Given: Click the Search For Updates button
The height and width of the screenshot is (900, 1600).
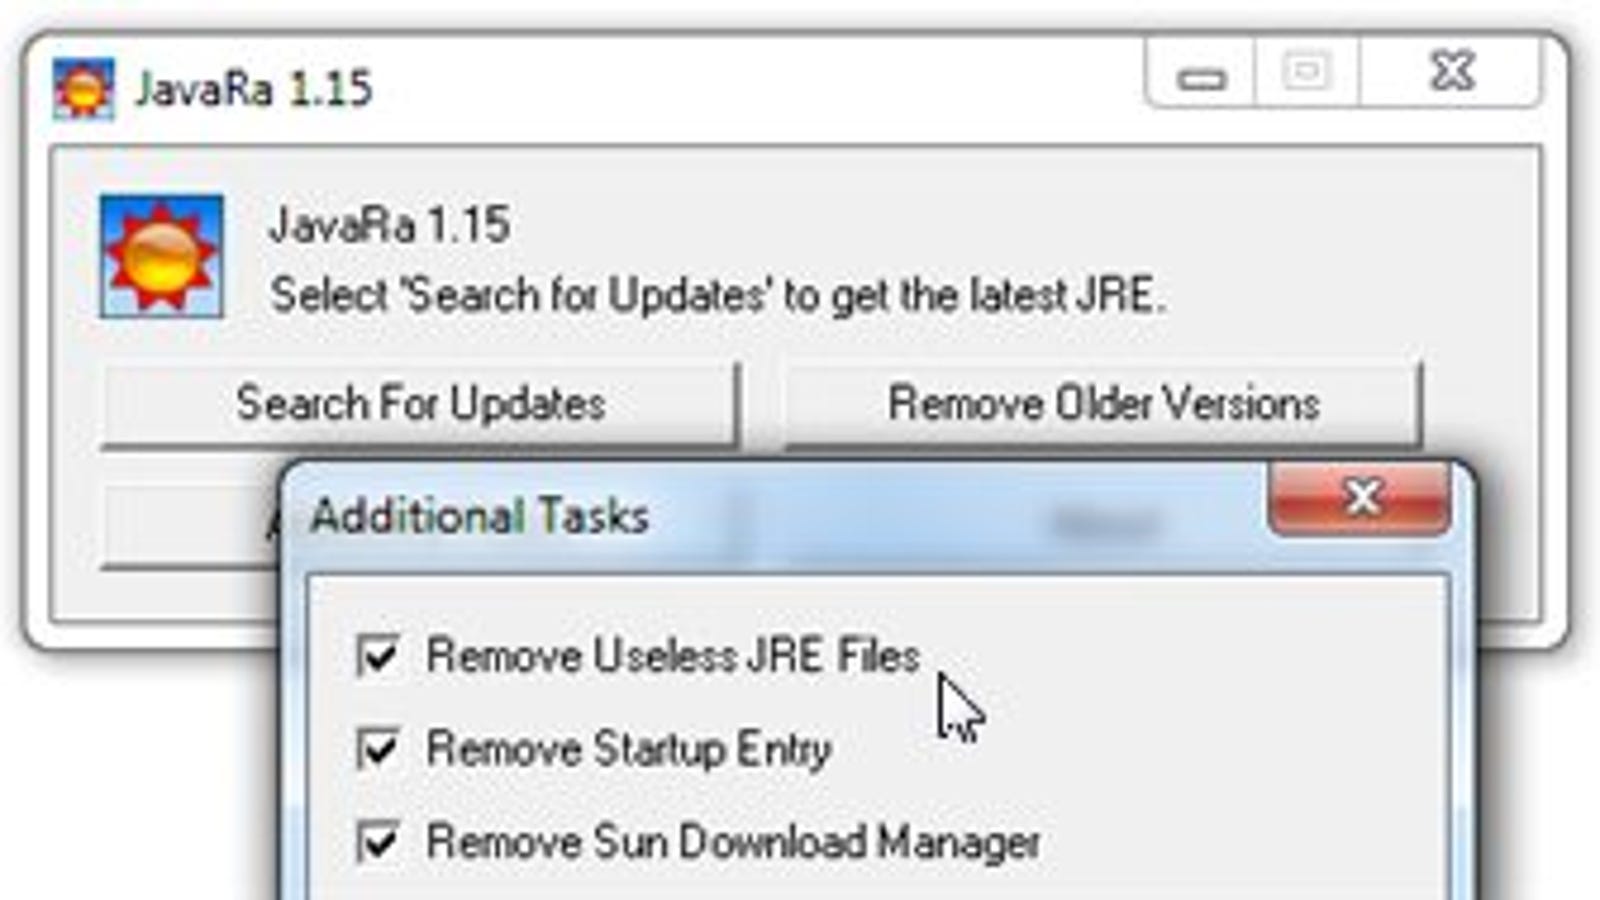Looking at the screenshot, I should (420, 404).
